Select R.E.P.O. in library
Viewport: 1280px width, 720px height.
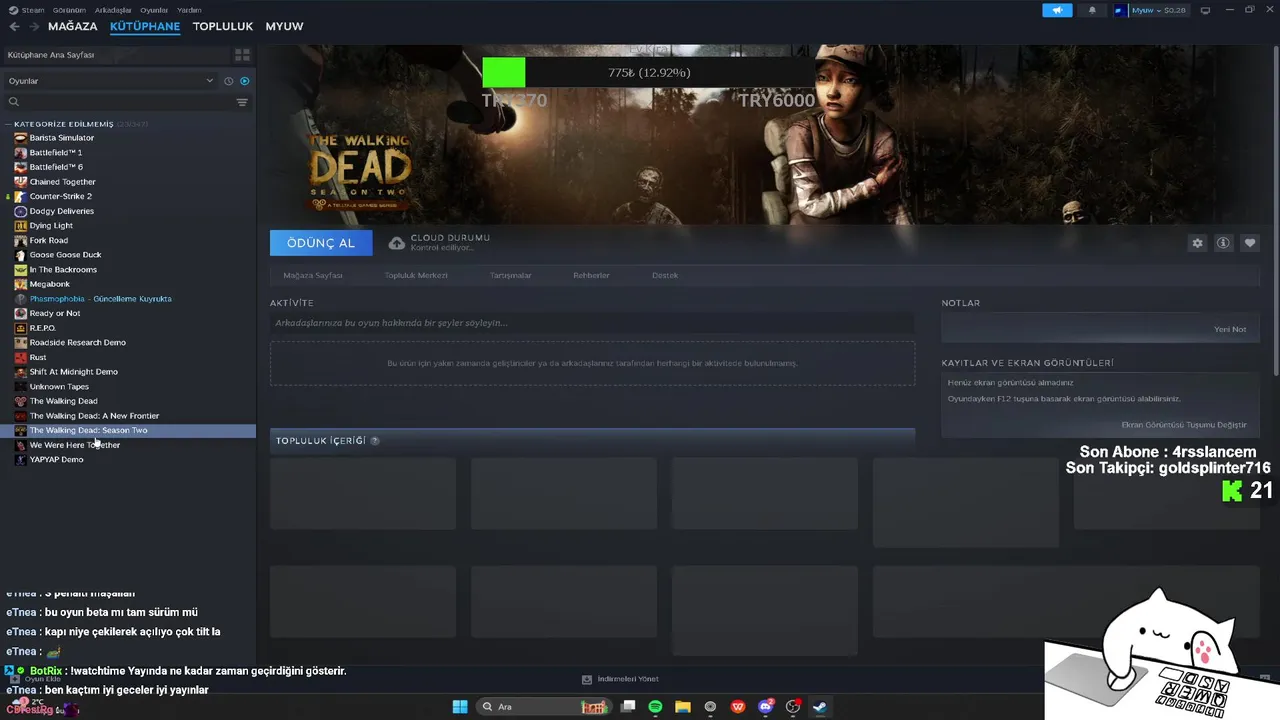pyautogui.click(x=128, y=328)
